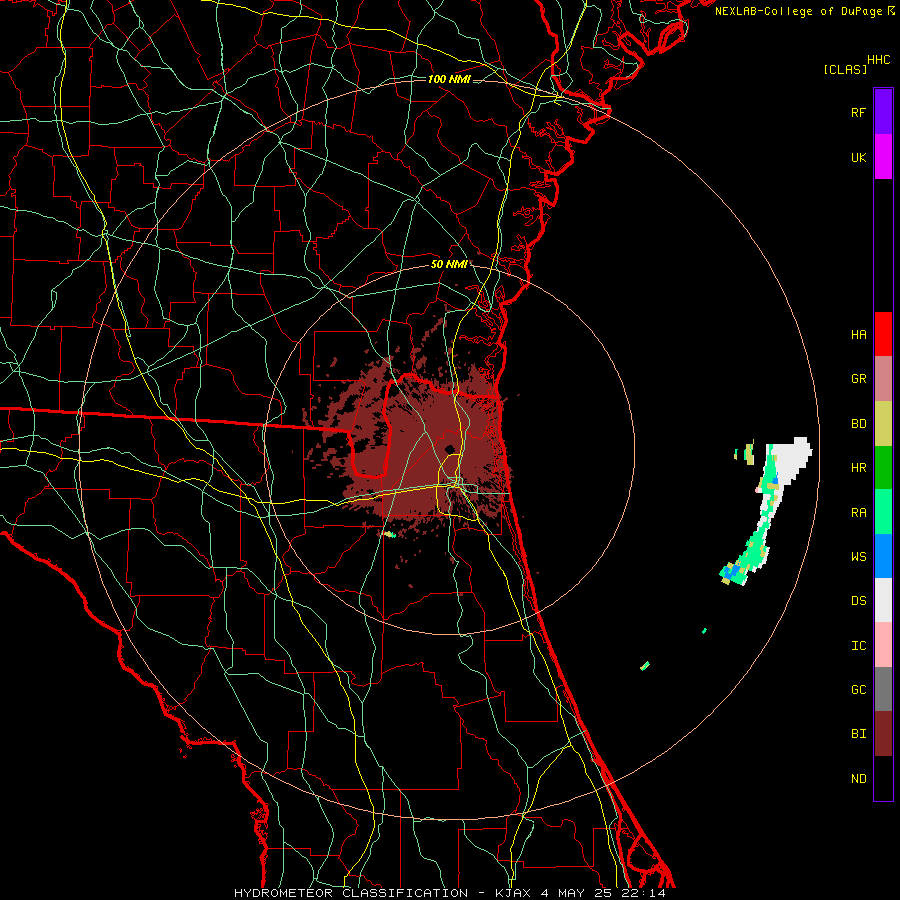The width and height of the screenshot is (900, 900).
Task: Click the HHC product label
Action: click(x=879, y=60)
